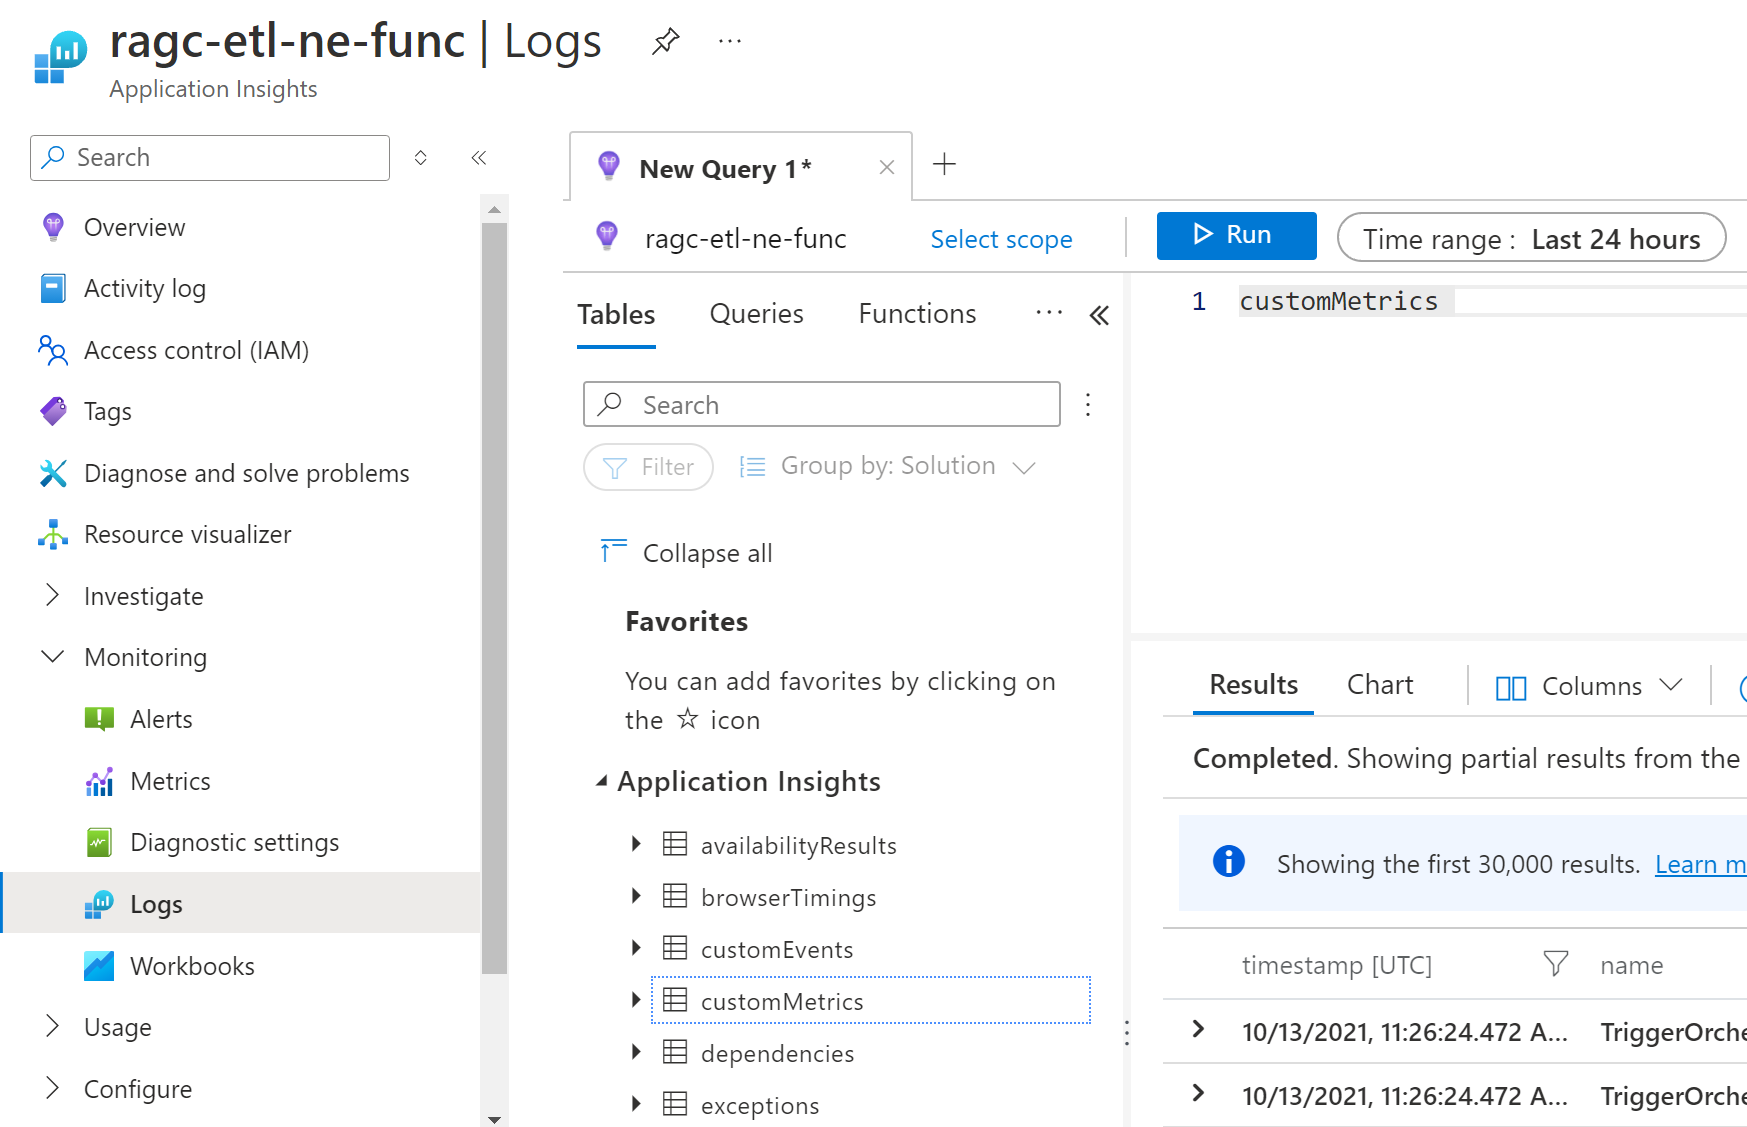Click the Metrics chart icon in Monitoring section
The image size is (1747, 1127).
pos(100,780)
